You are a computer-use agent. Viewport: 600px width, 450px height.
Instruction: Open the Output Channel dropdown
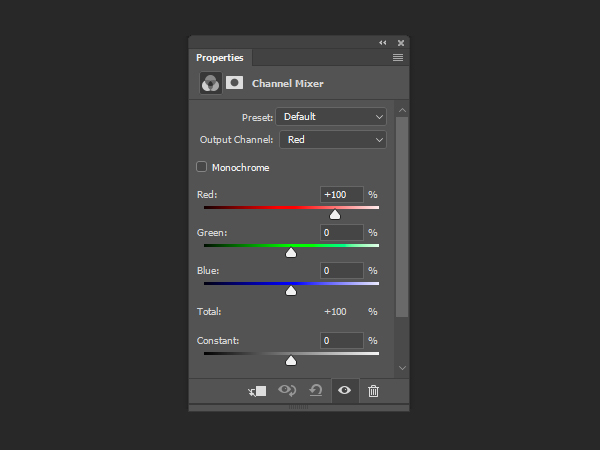pyautogui.click(x=333, y=140)
